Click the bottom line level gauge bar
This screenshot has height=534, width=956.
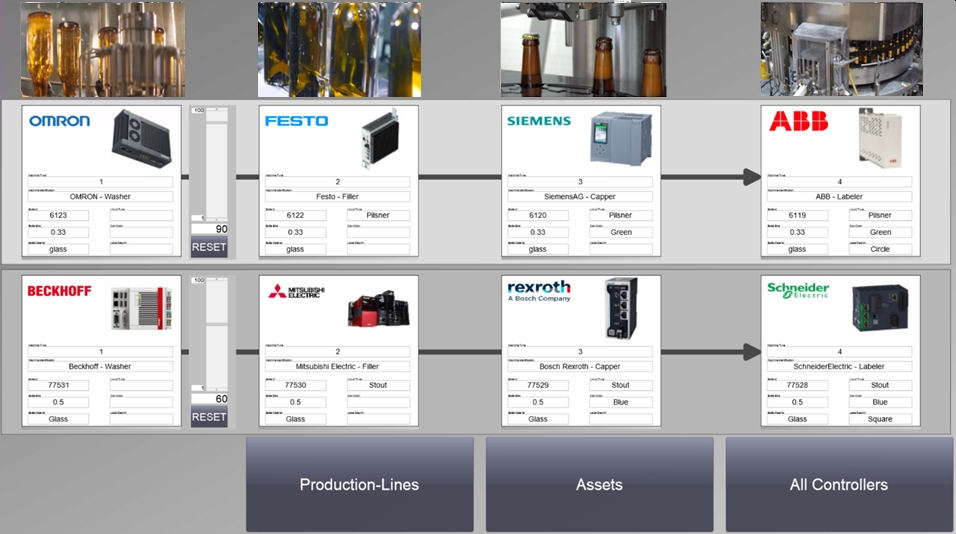216,335
